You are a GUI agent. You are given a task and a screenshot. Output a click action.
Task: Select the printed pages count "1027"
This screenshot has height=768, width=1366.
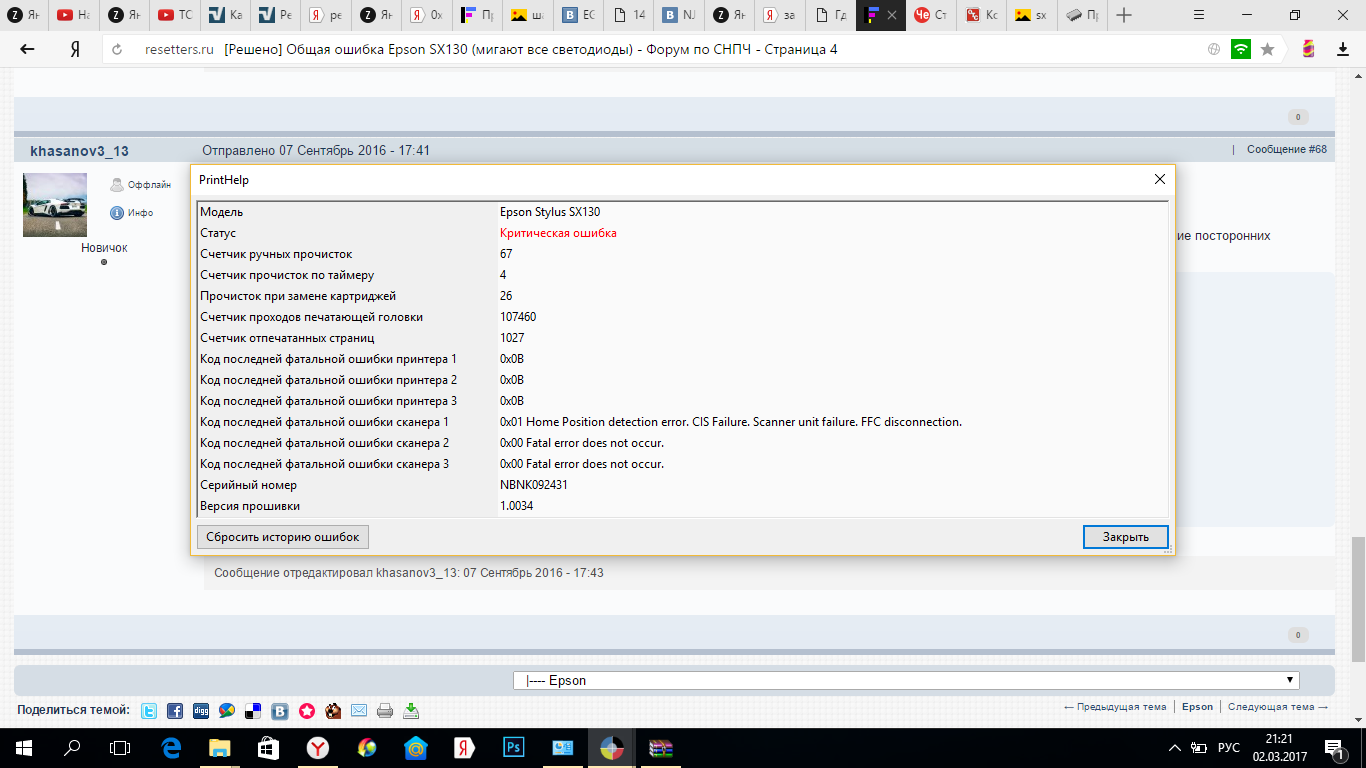pos(512,338)
